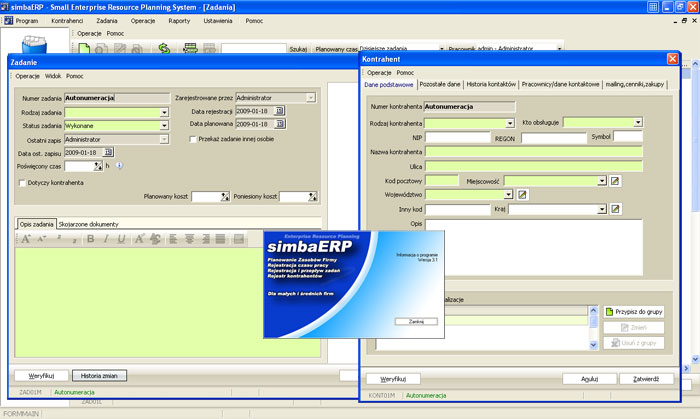Image resolution: width=700 pixels, height=419 pixels.
Task: Open the Pracownik filter dropdown
Action: point(559,49)
